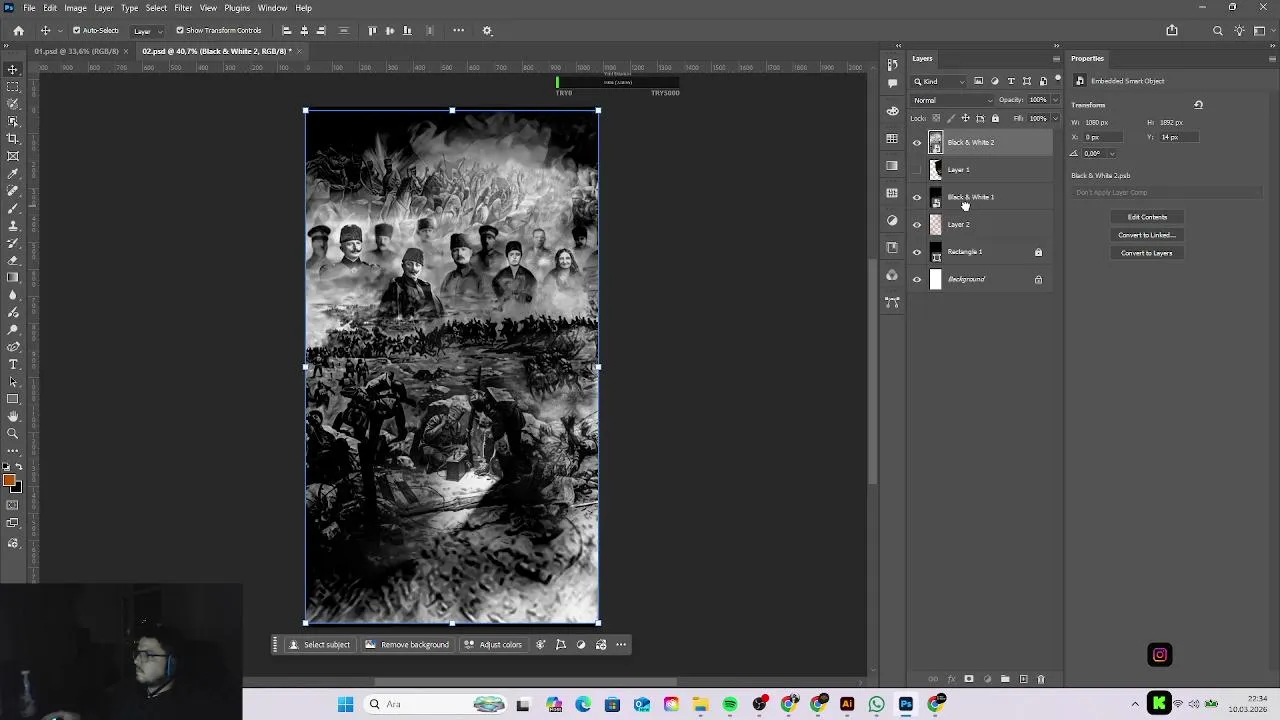
Task: Hide the Black & White 1 layer
Action: point(916,197)
